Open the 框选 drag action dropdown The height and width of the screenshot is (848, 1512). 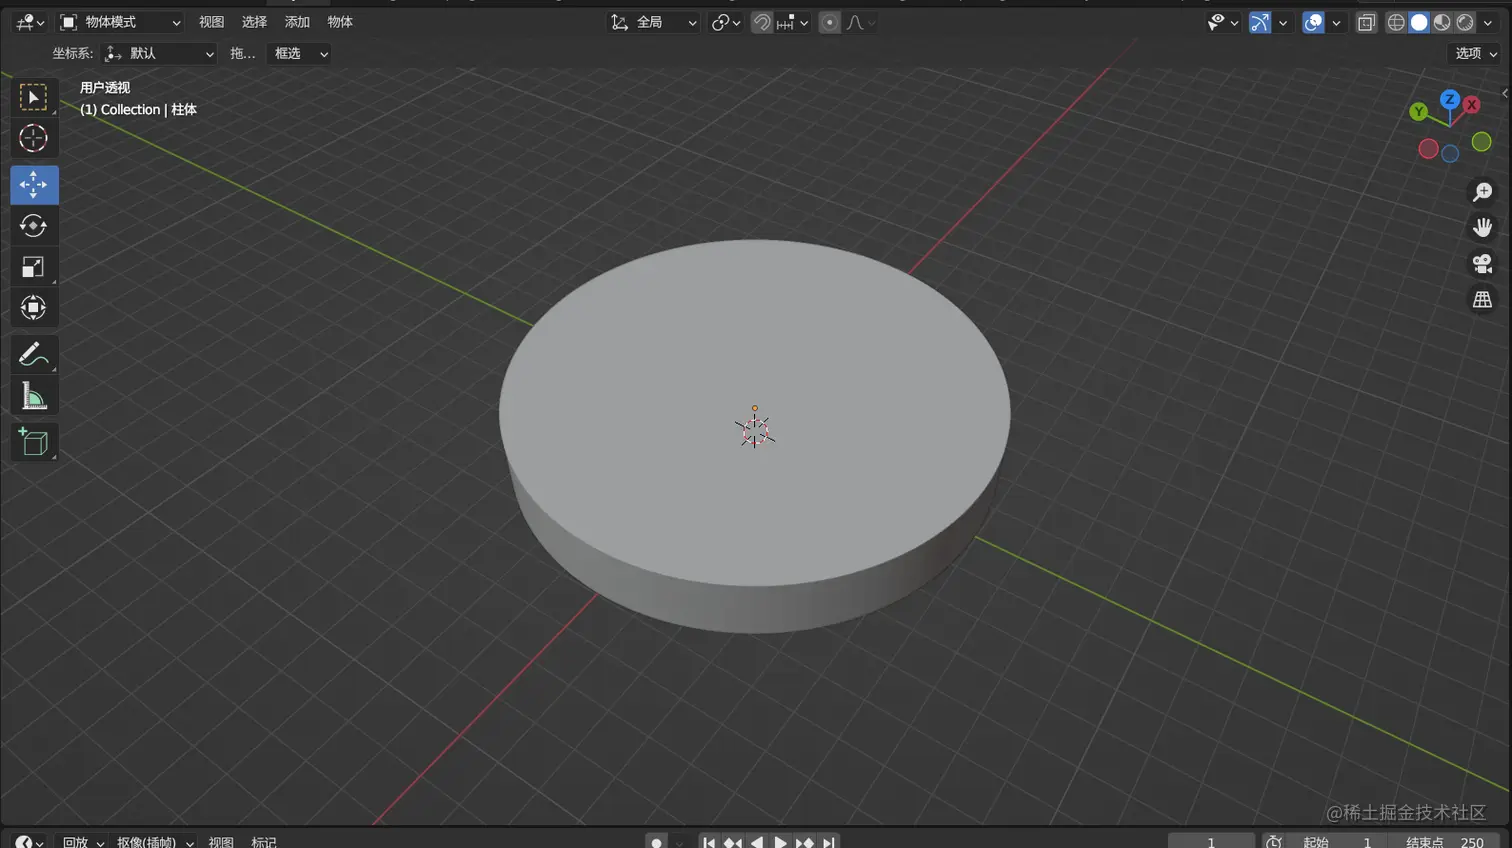pos(301,53)
